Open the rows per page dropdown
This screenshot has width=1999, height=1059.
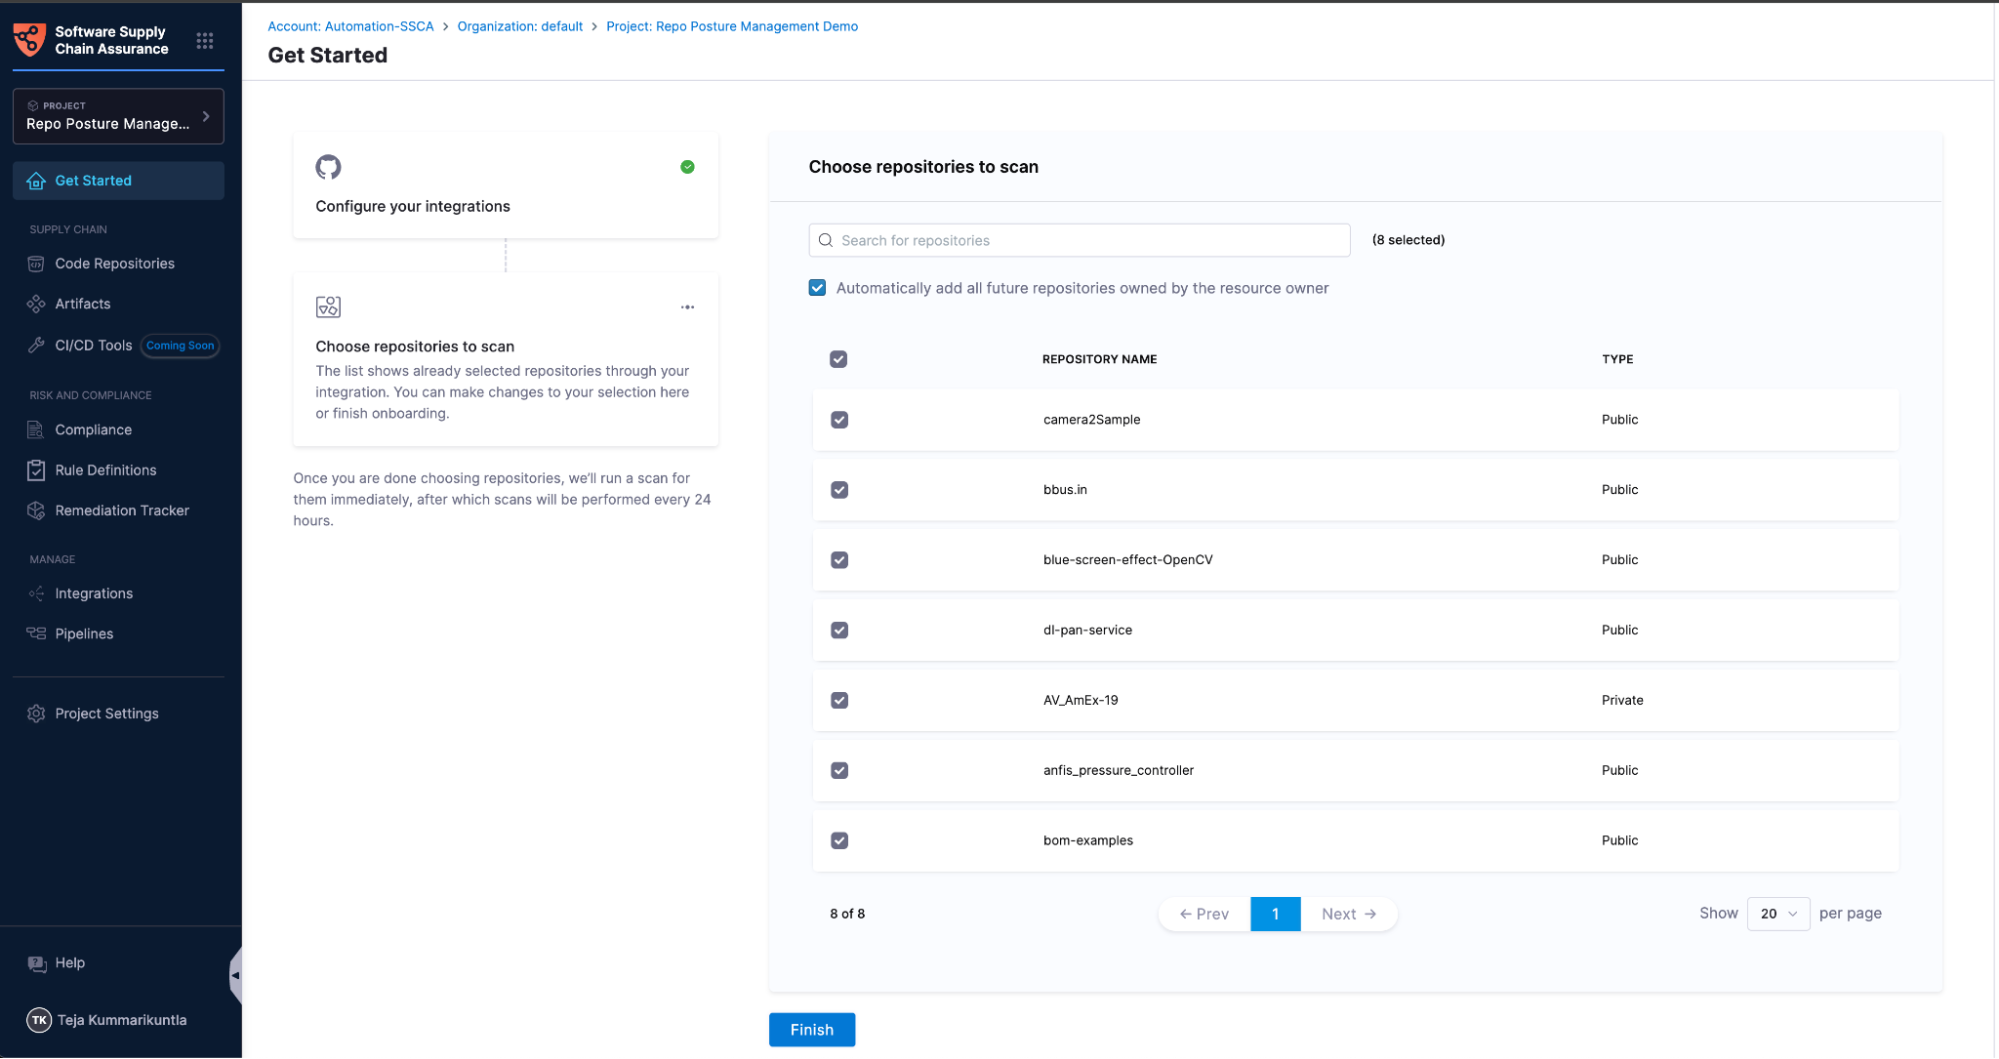(x=1777, y=914)
